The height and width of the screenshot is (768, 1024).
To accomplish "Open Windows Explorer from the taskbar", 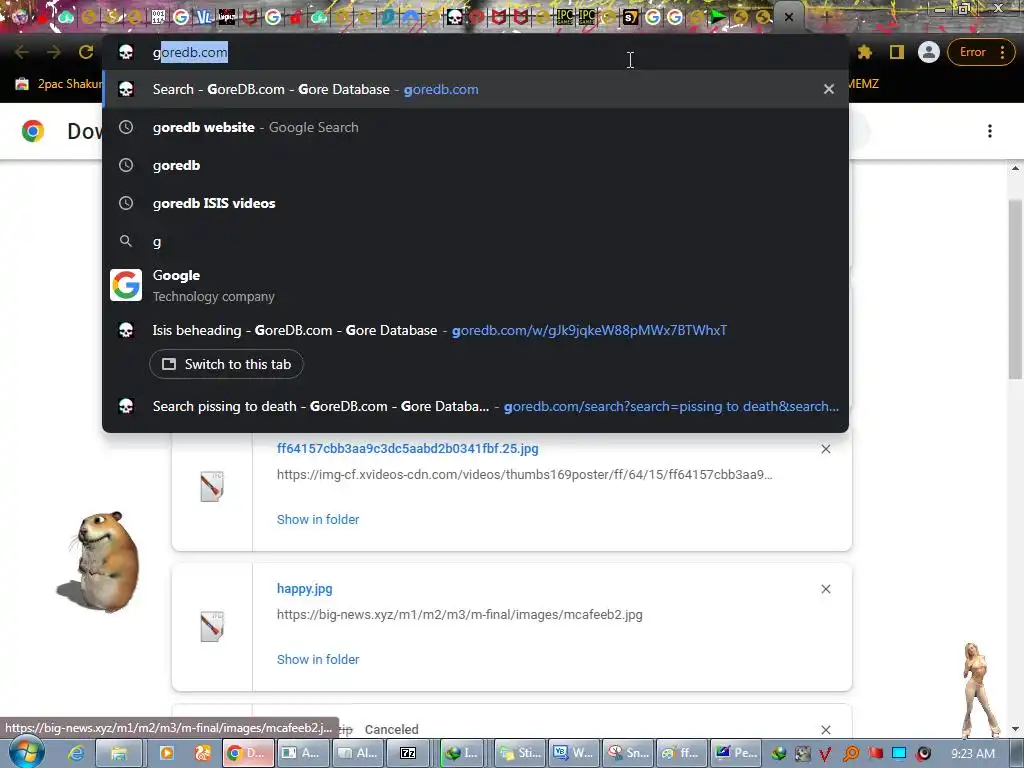I will (x=119, y=753).
